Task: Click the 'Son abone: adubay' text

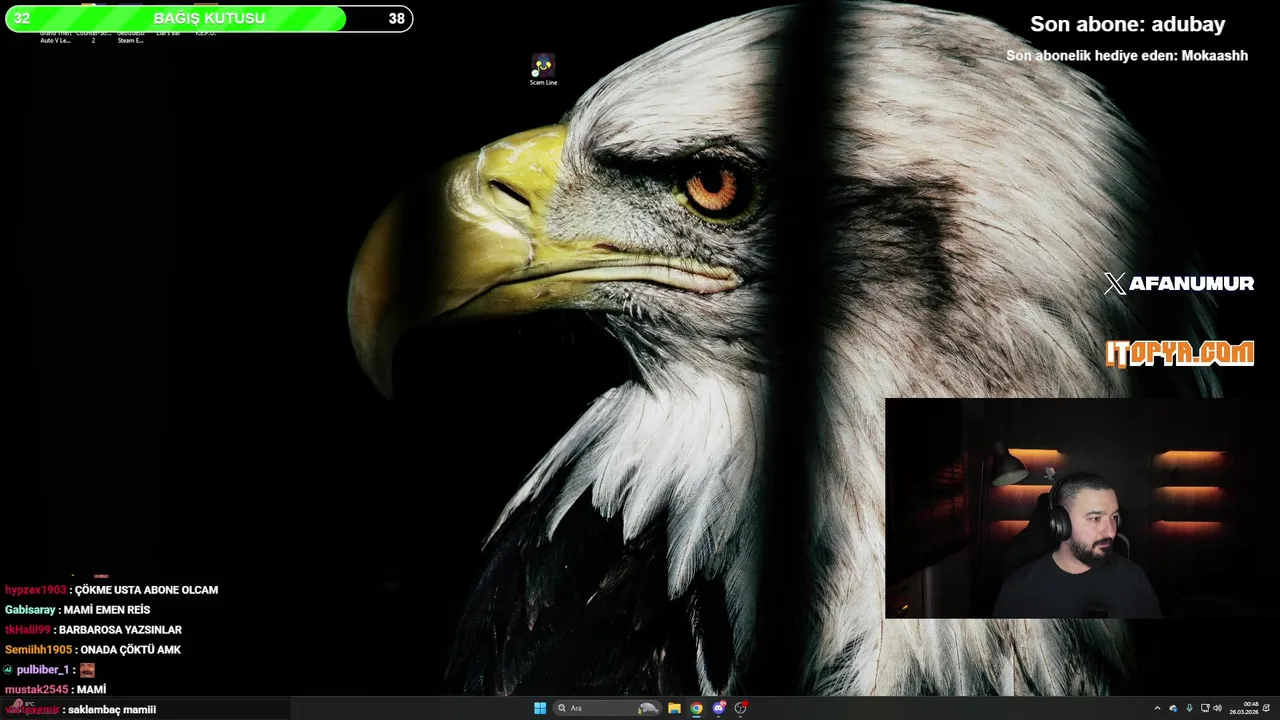Action: pyautogui.click(x=1128, y=24)
